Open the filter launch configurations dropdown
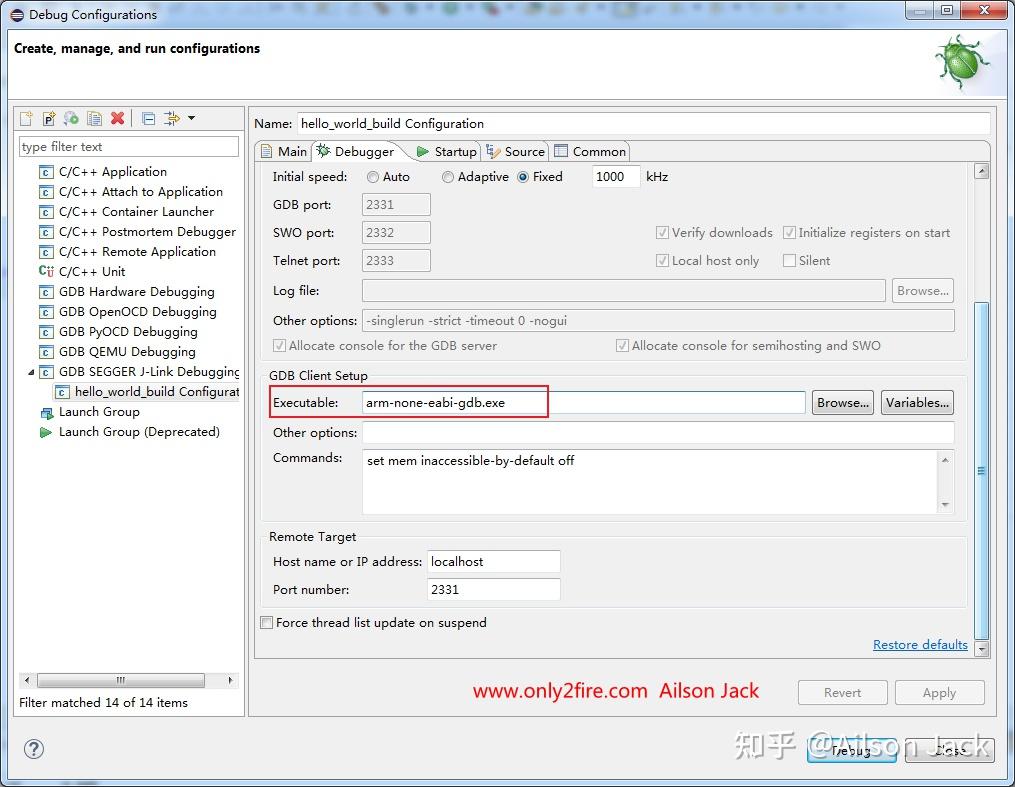This screenshot has height=787, width=1015. pyautogui.click(x=192, y=118)
